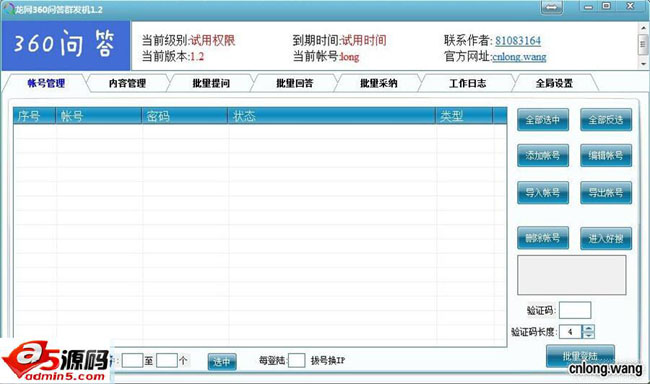
Task: Click the 试用时间 expiry text
Action: [364, 41]
